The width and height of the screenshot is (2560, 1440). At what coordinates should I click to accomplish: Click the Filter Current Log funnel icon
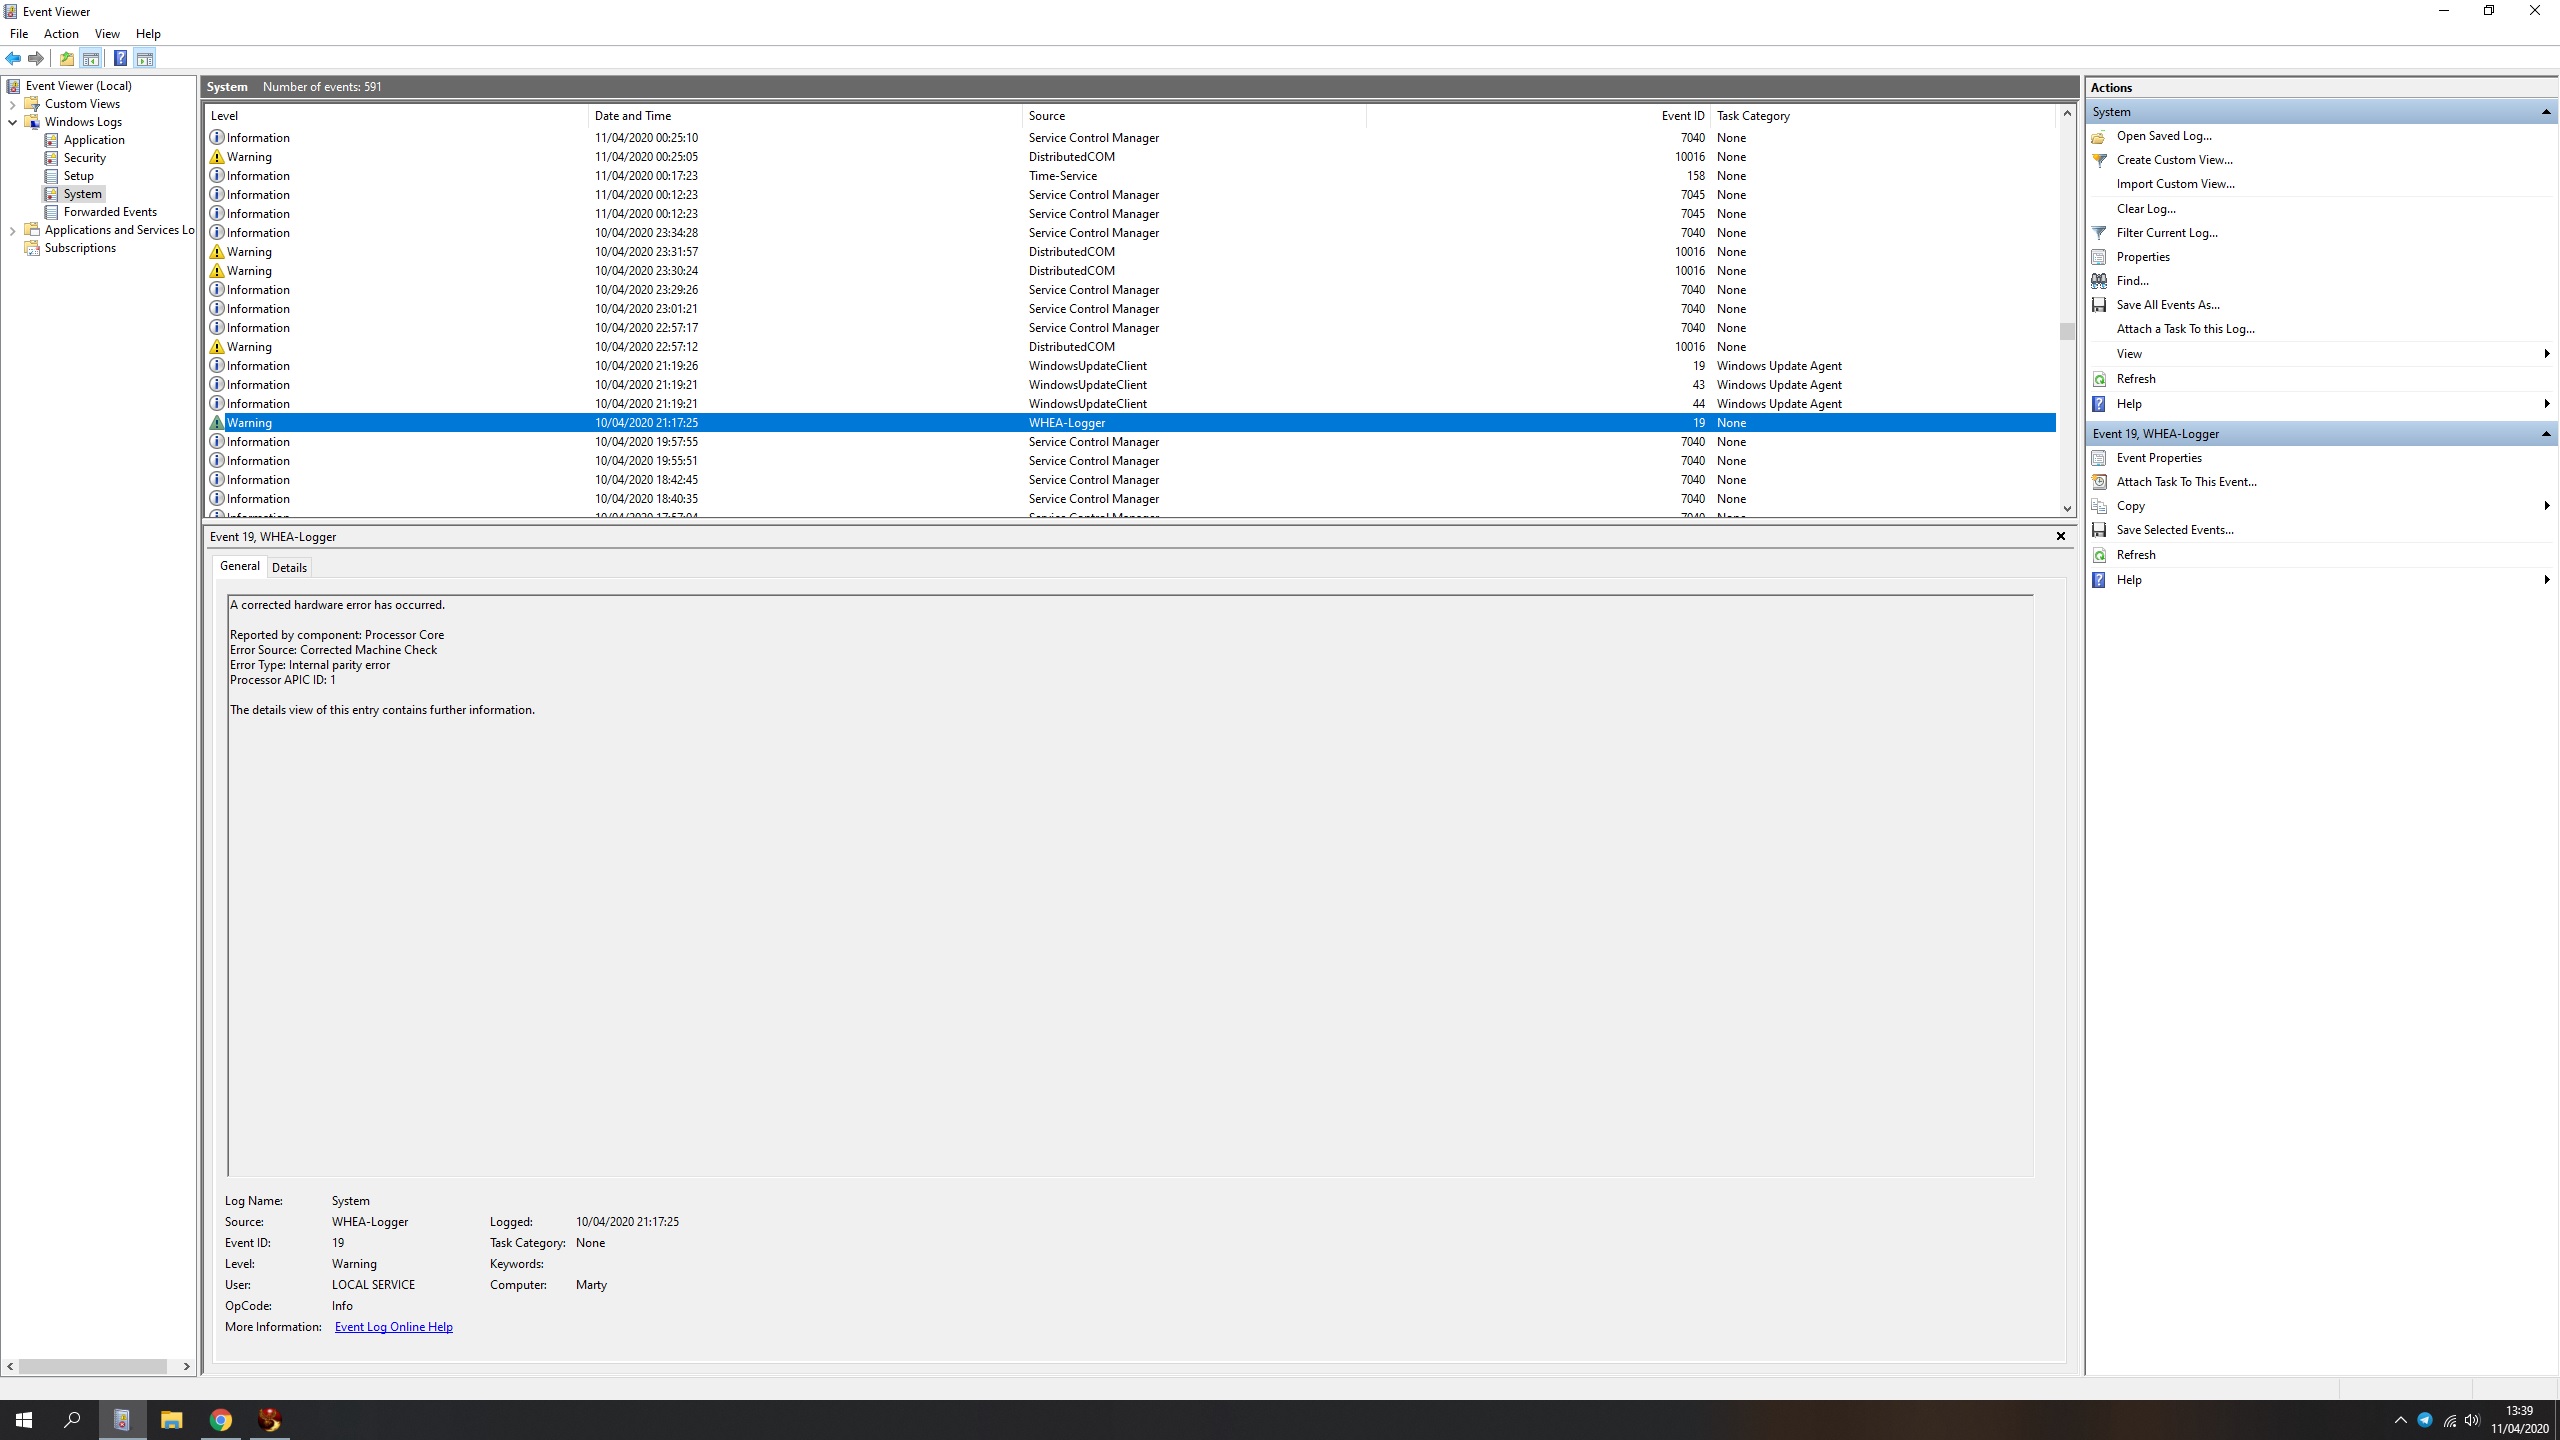[x=2099, y=233]
